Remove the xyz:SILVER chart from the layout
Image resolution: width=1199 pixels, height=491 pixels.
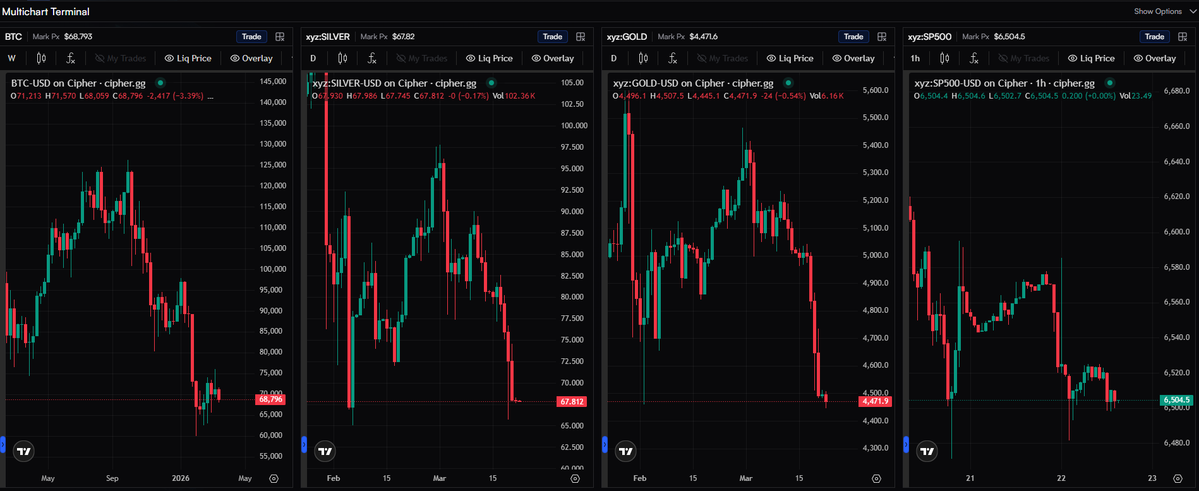581,37
